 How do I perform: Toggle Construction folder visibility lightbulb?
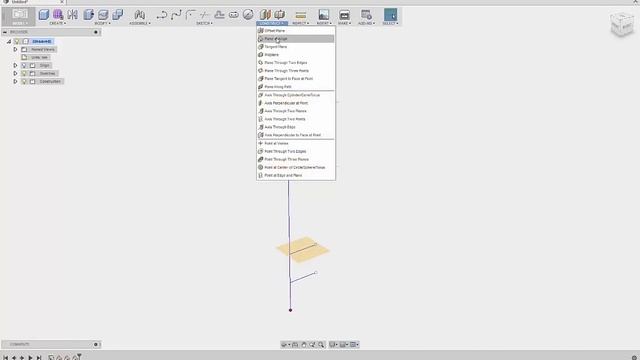24,81
